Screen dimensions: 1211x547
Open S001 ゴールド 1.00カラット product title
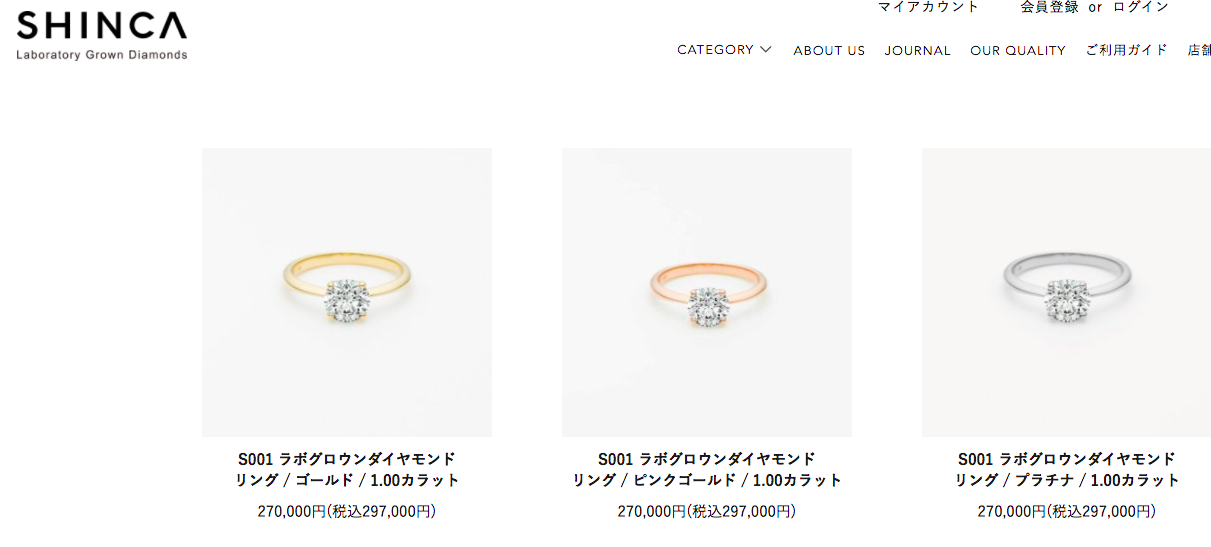pos(347,469)
